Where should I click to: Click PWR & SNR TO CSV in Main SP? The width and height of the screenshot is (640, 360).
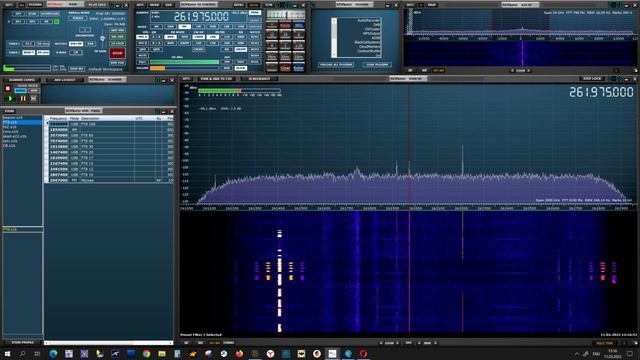pos(216,79)
